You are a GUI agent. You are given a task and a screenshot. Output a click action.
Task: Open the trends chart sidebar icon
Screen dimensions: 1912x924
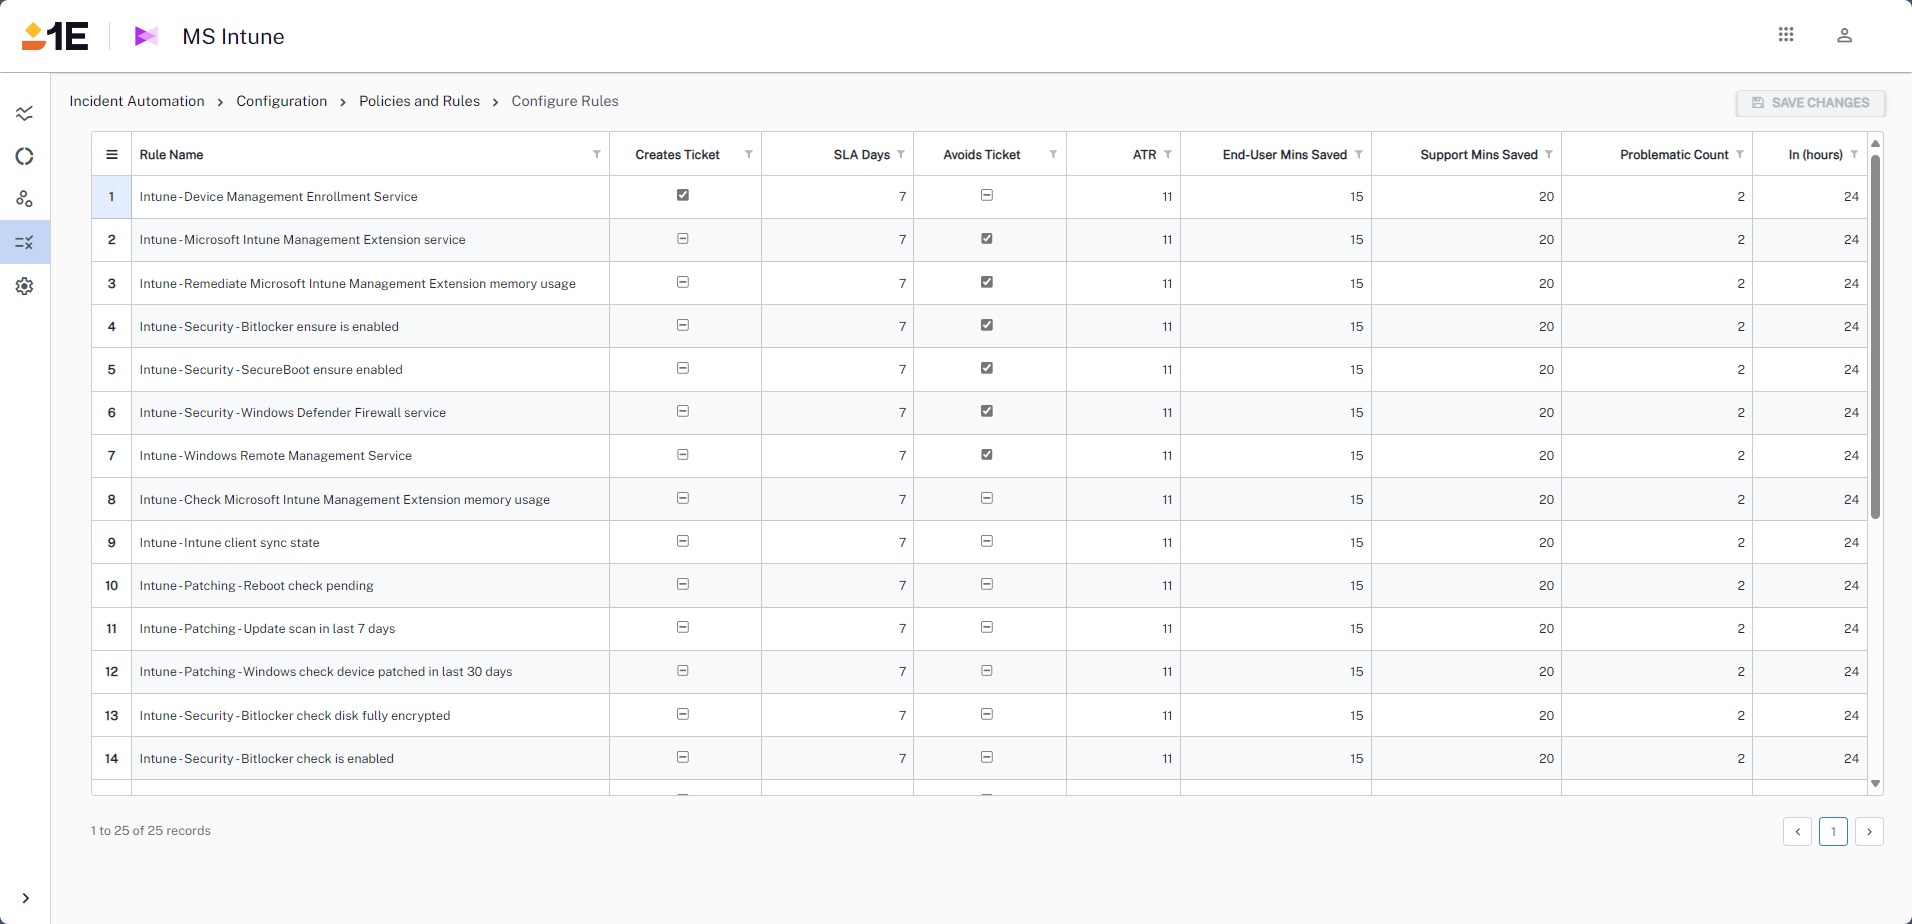pyautogui.click(x=25, y=113)
